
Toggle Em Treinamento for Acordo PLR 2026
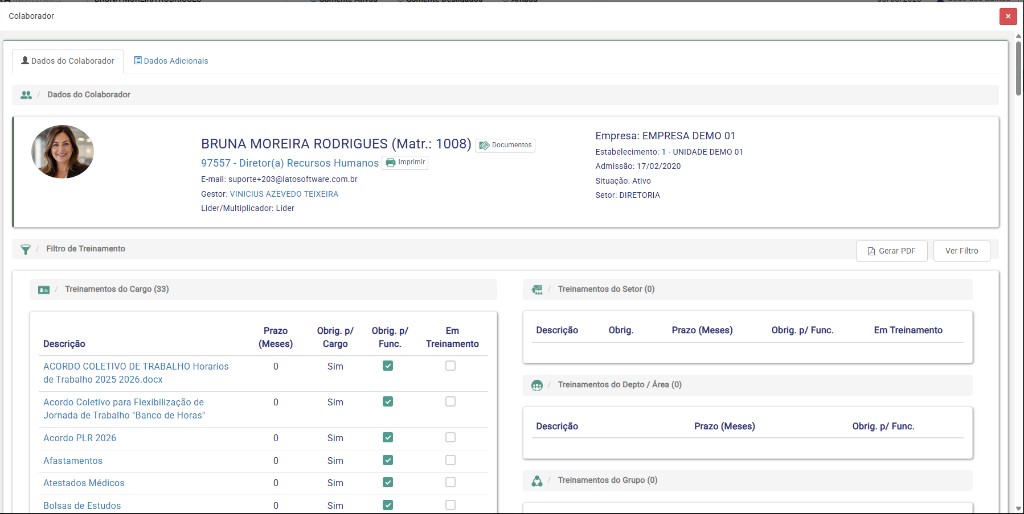451,438
